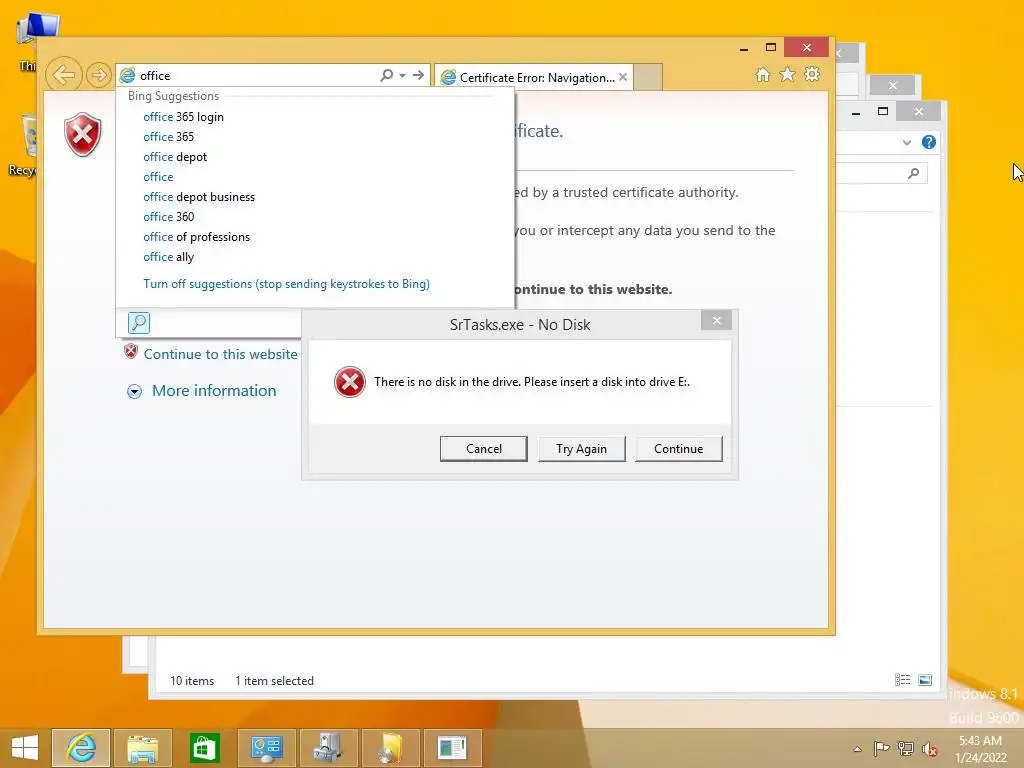This screenshot has height=768, width=1024.
Task: Click 'Turn off suggestions' link
Action: (x=286, y=284)
